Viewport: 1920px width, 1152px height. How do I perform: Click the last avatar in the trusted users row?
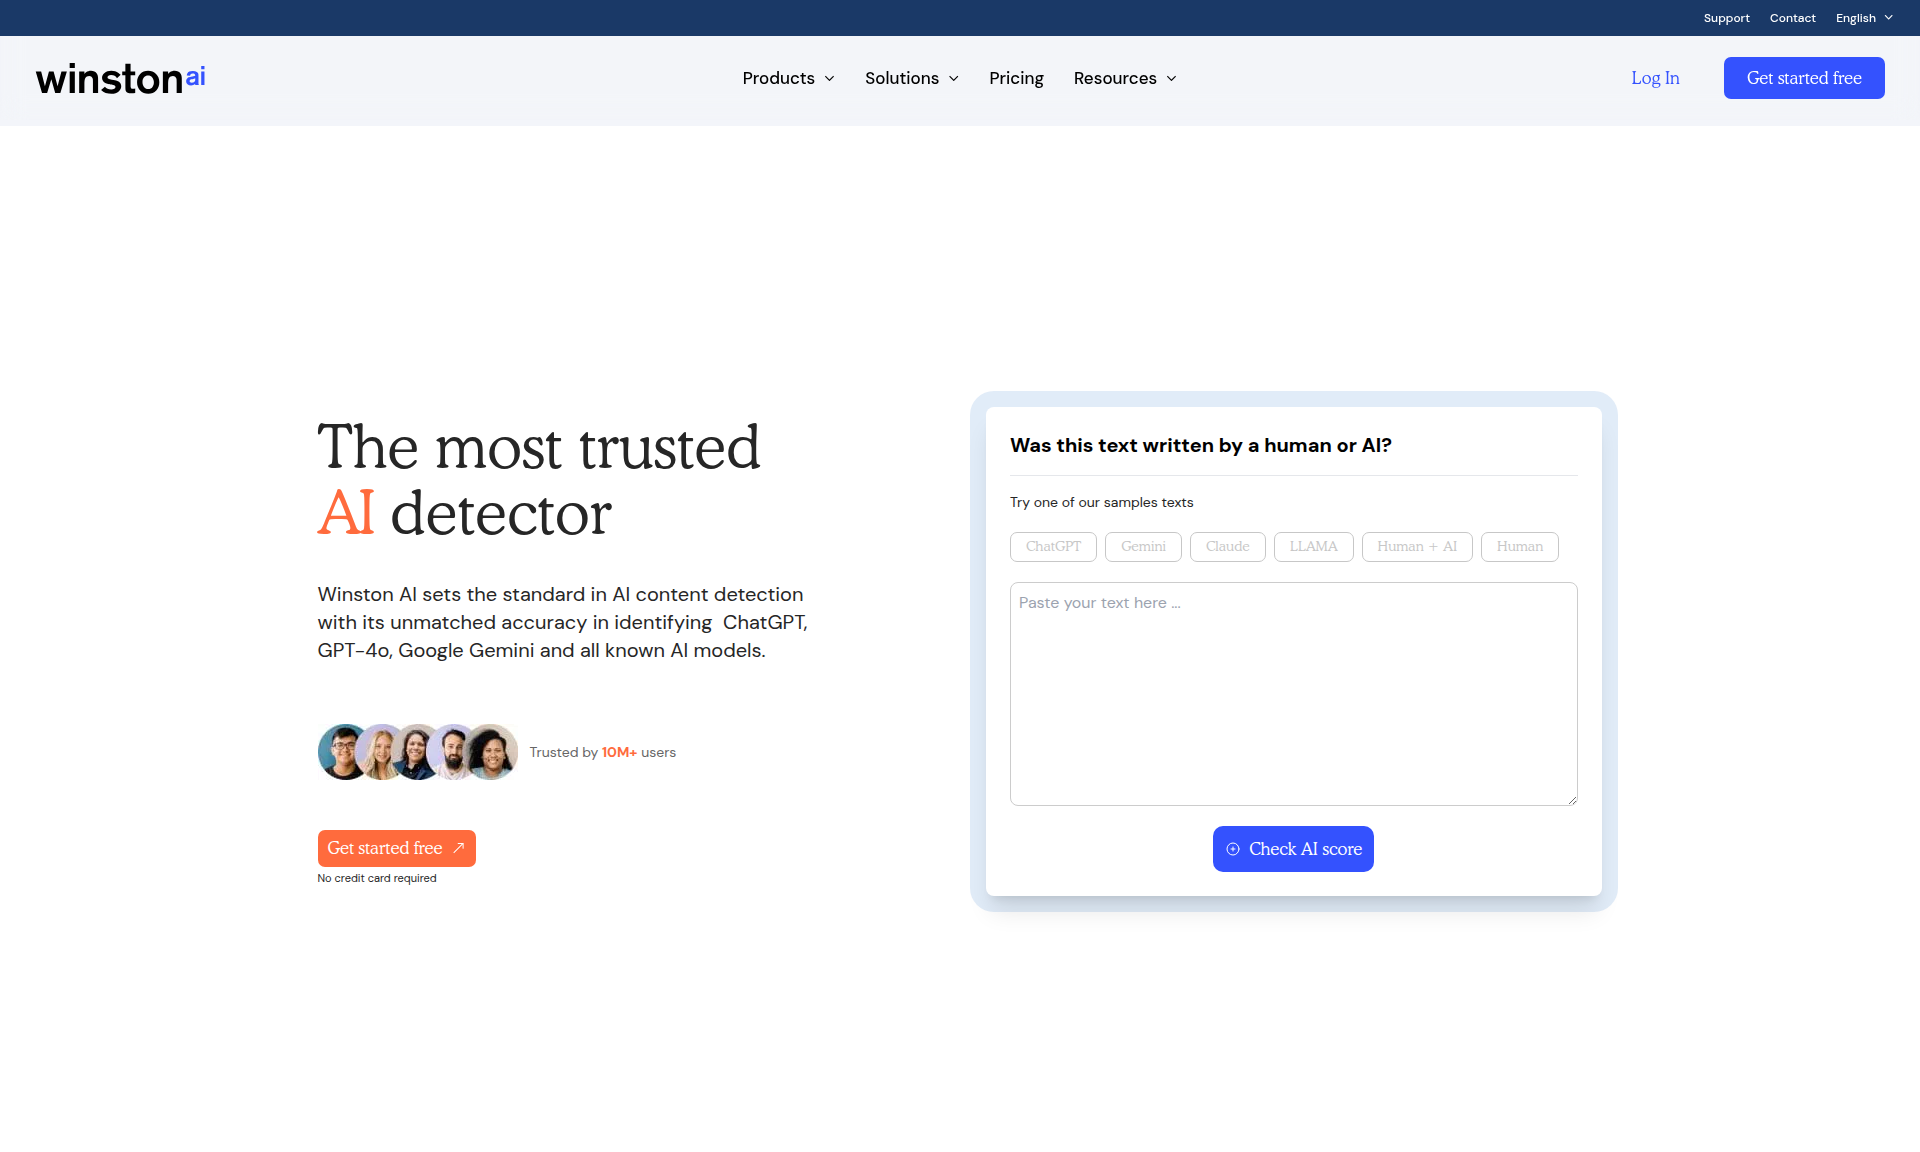tap(492, 752)
